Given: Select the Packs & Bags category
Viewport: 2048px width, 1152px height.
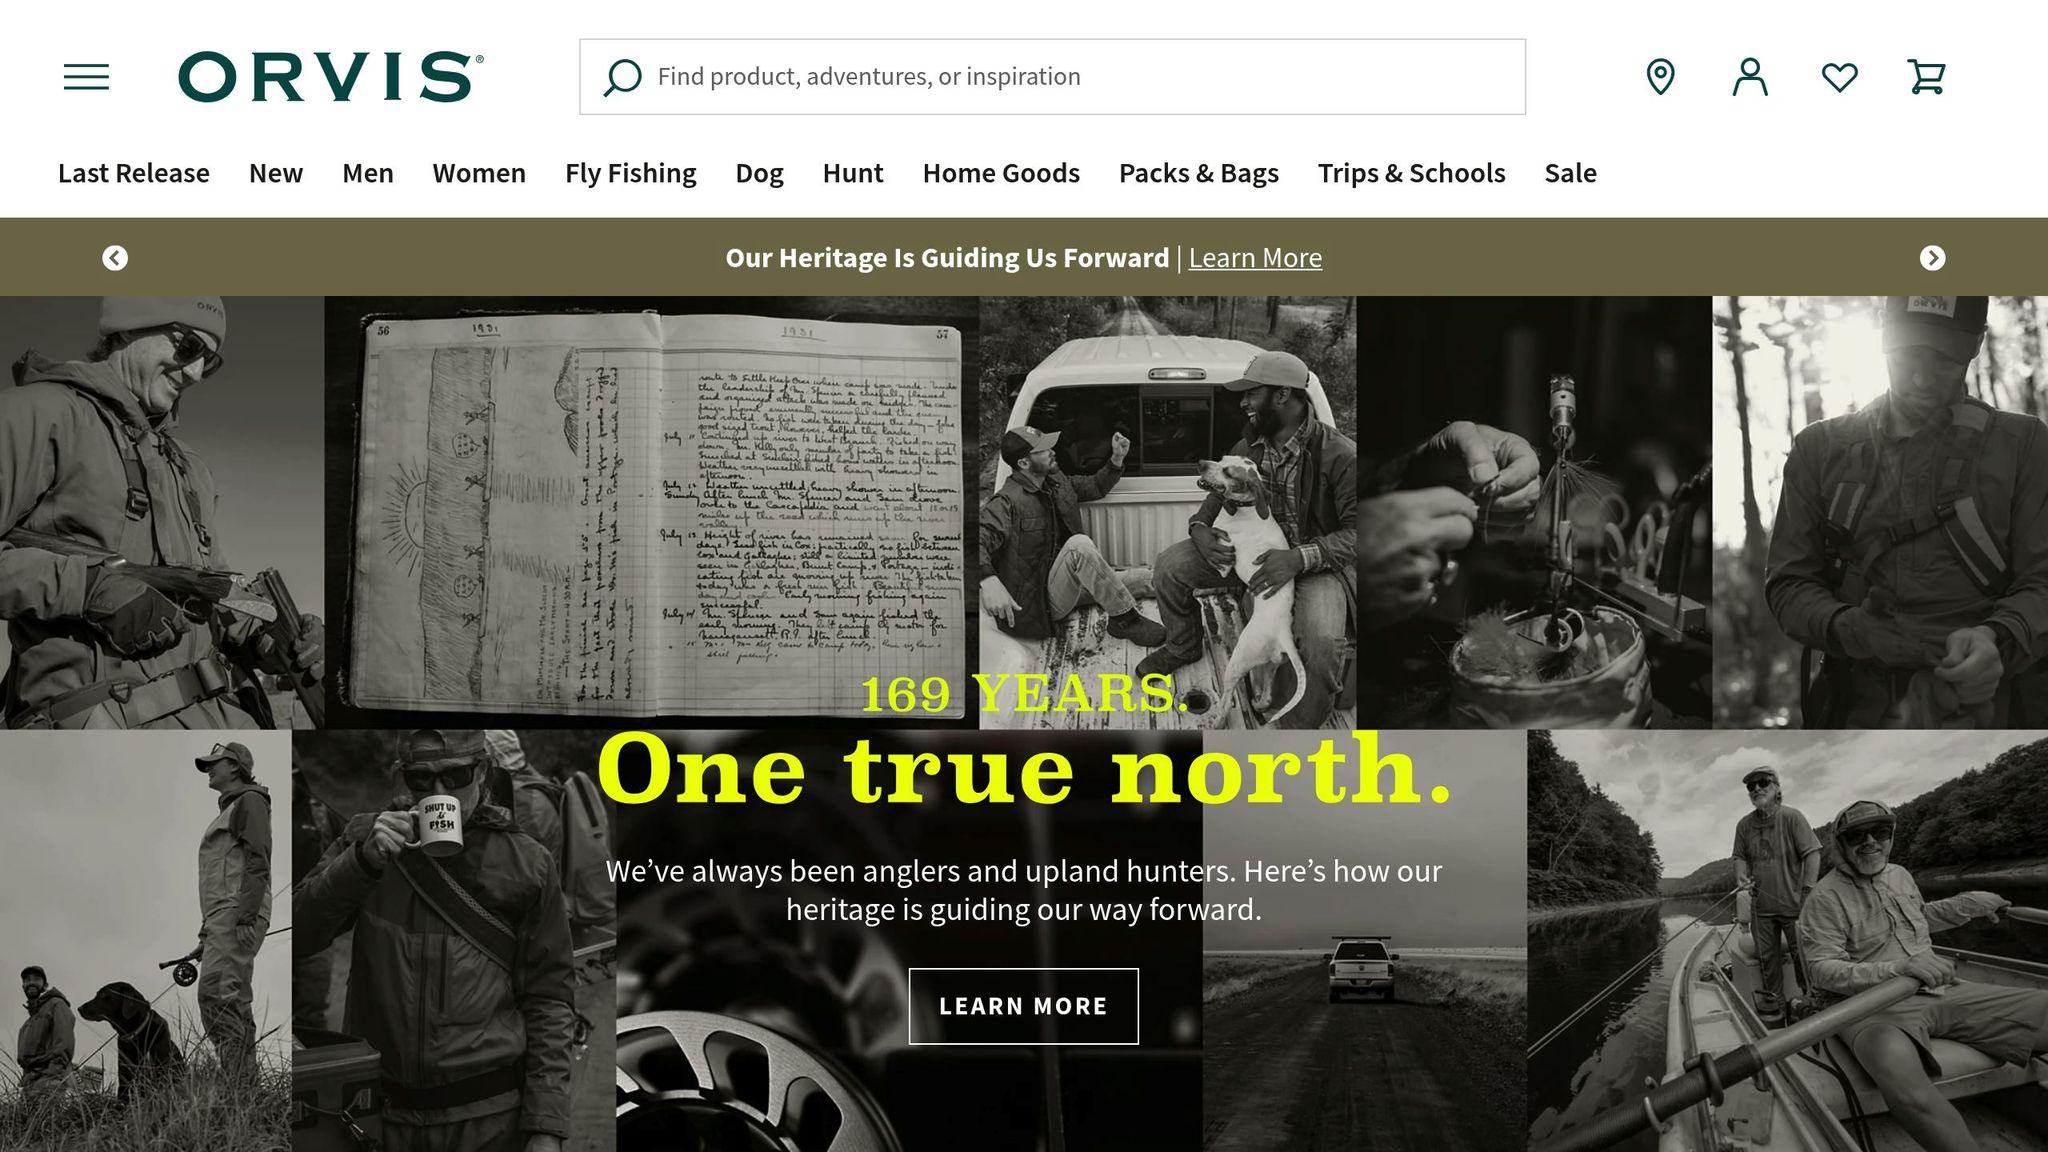Looking at the screenshot, I should (1198, 173).
